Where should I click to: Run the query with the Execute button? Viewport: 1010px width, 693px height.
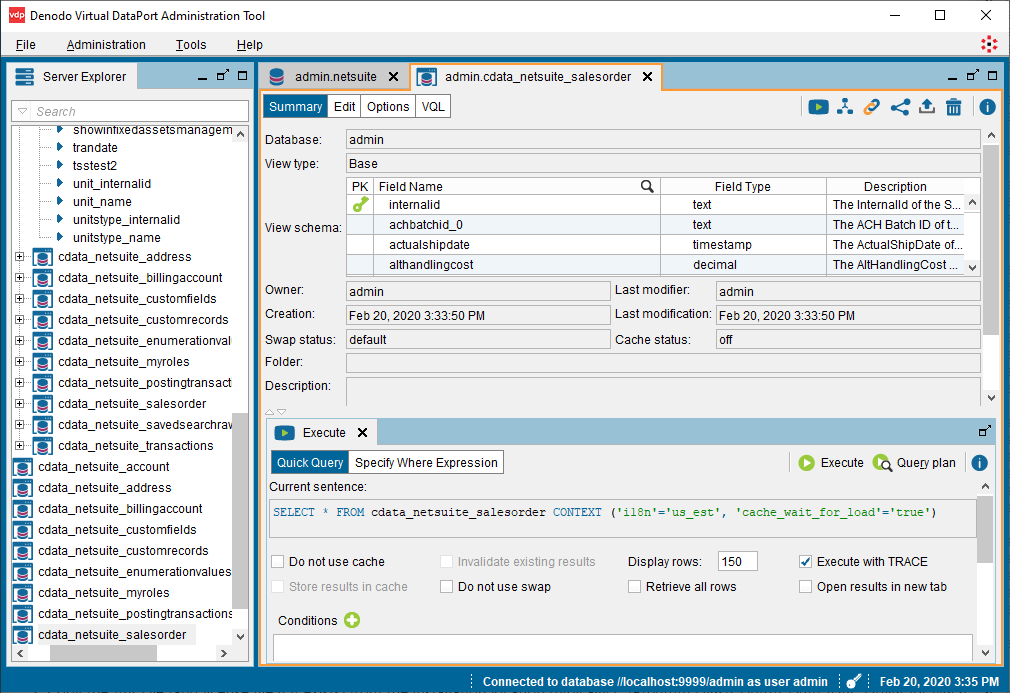click(831, 462)
